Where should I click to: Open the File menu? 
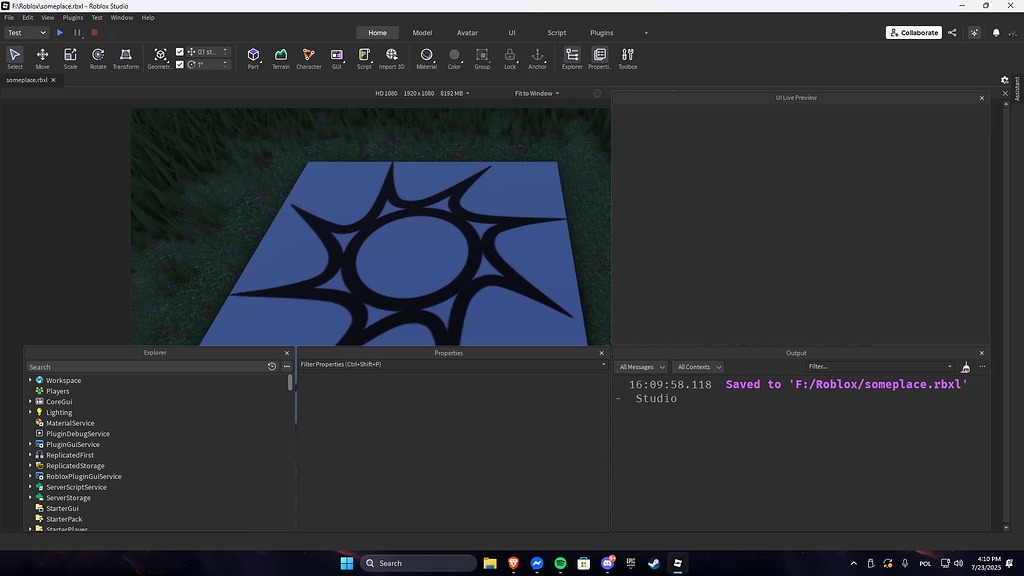(x=9, y=18)
